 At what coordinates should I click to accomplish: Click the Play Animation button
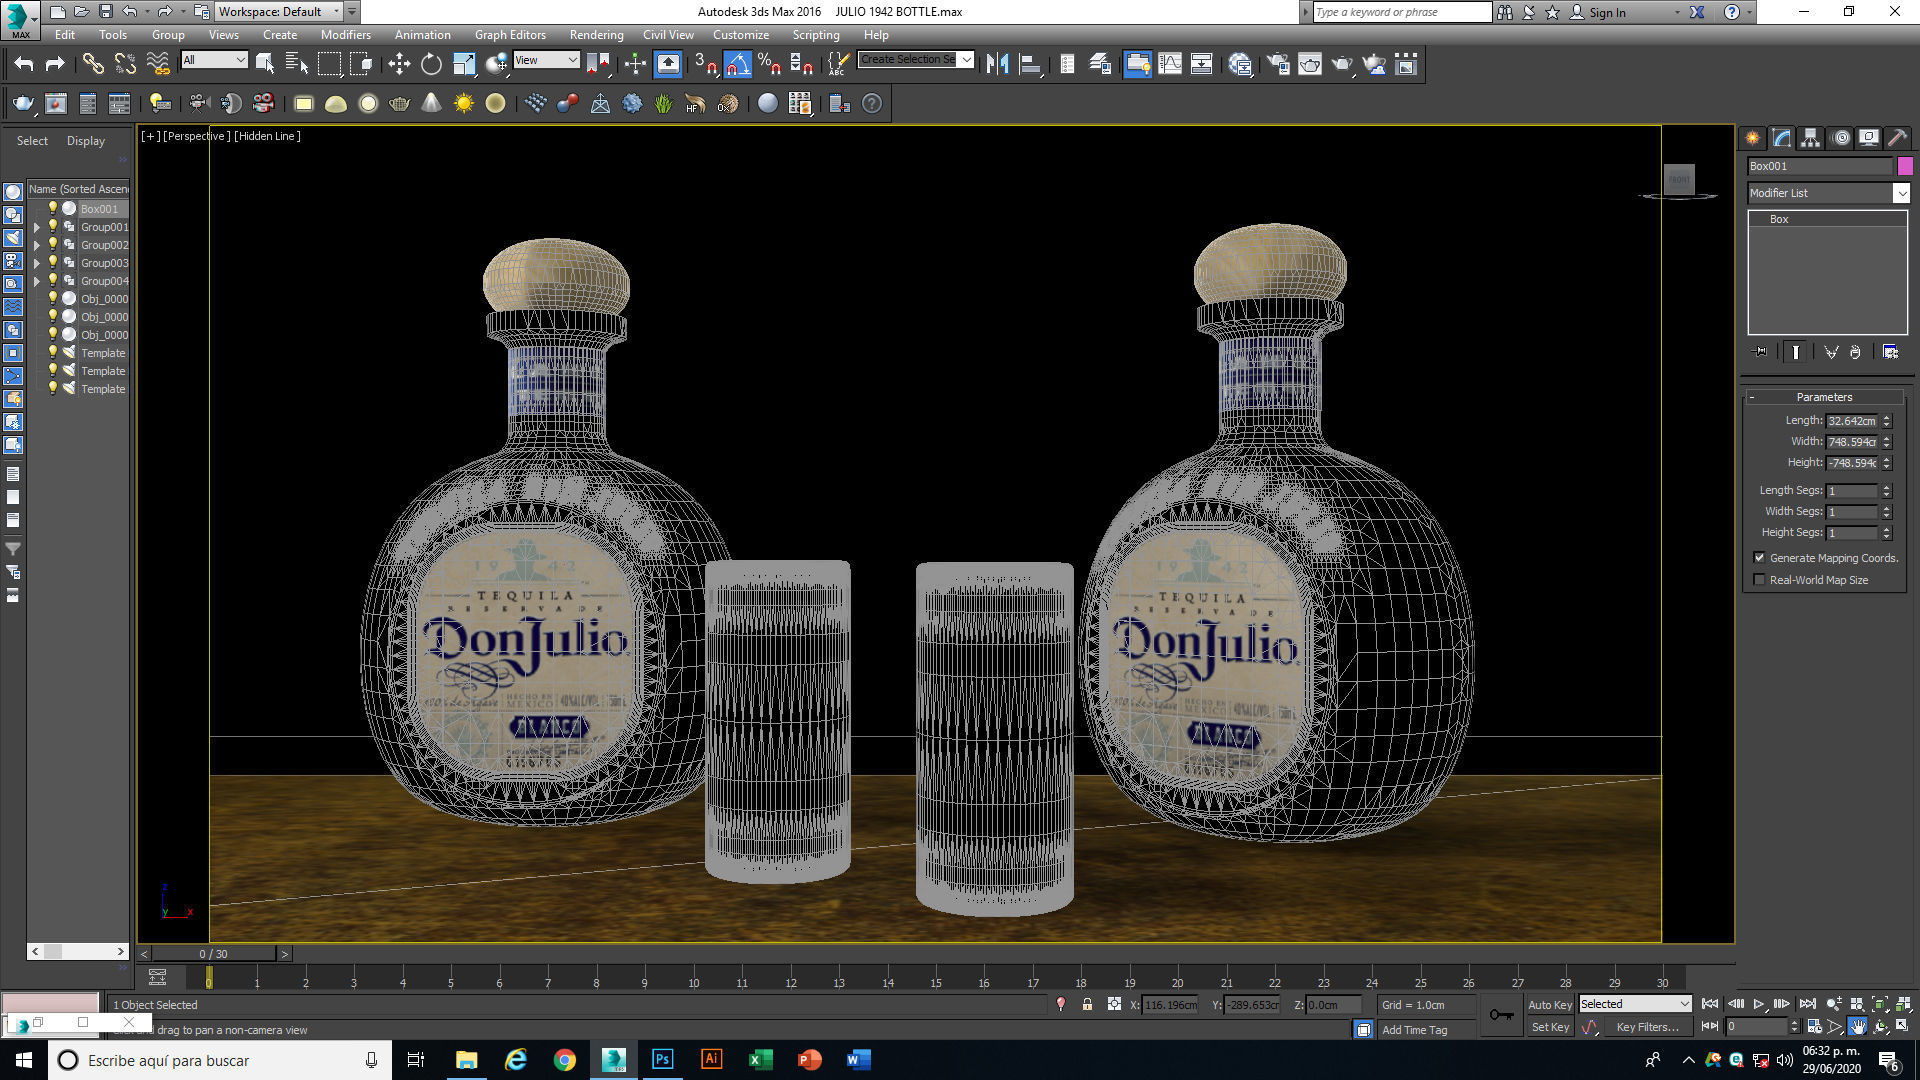click(1758, 1003)
